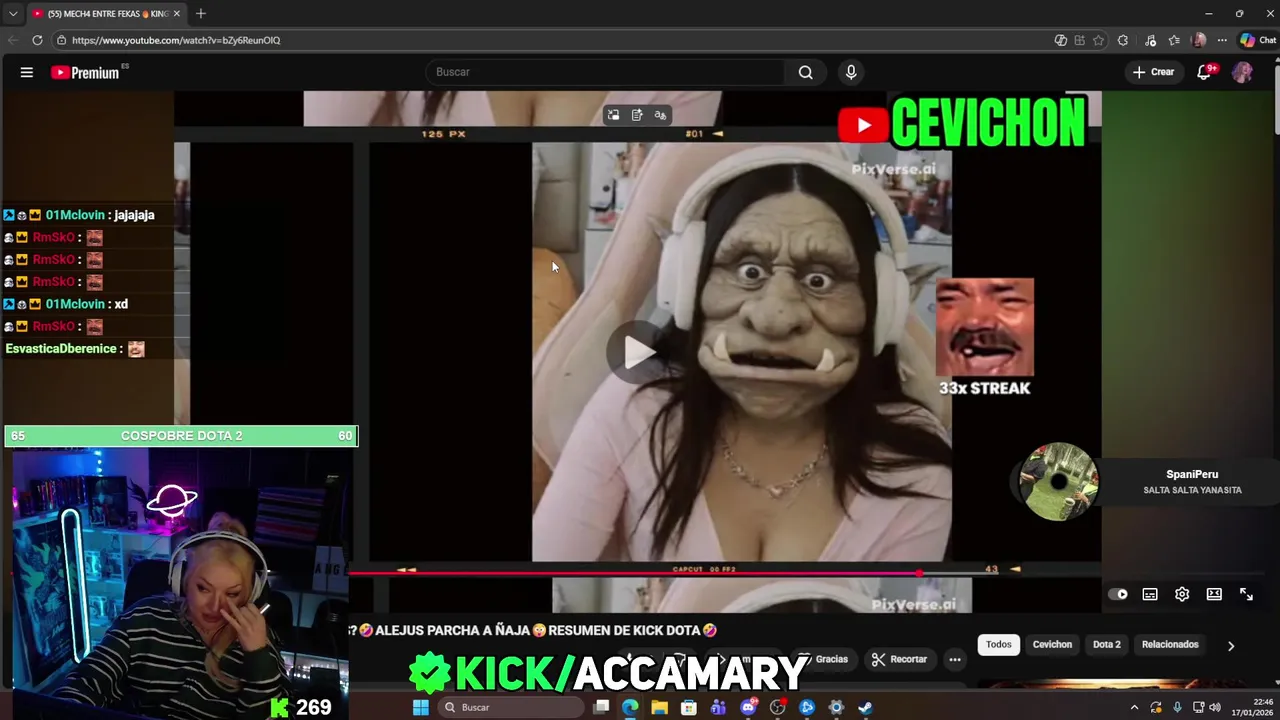Open Steam from taskbar
This screenshot has width=1280, height=720.
pyautogui.click(x=865, y=707)
